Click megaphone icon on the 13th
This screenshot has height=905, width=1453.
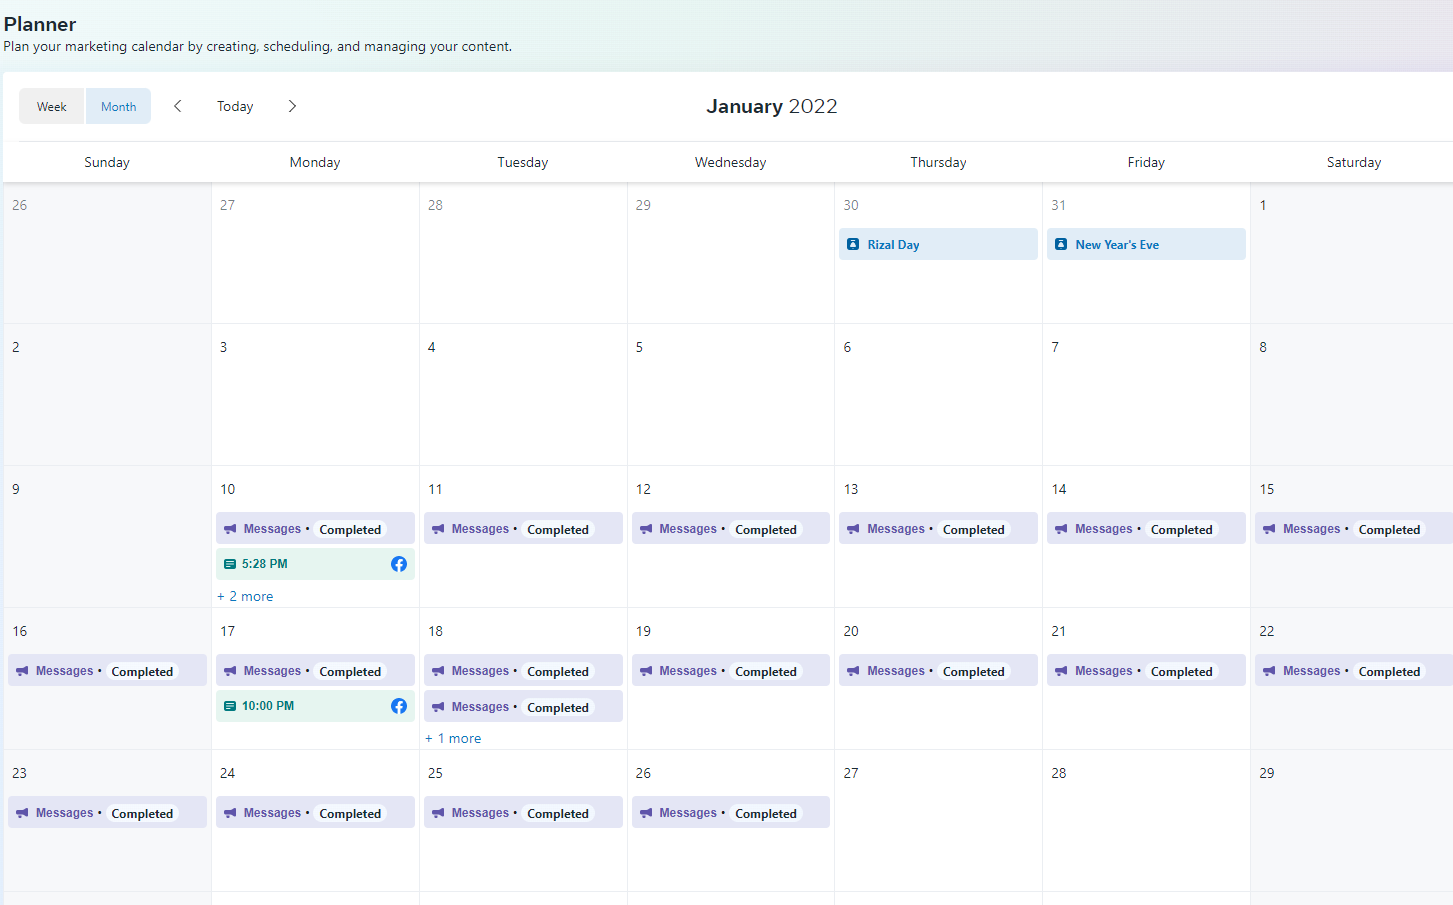coord(853,529)
